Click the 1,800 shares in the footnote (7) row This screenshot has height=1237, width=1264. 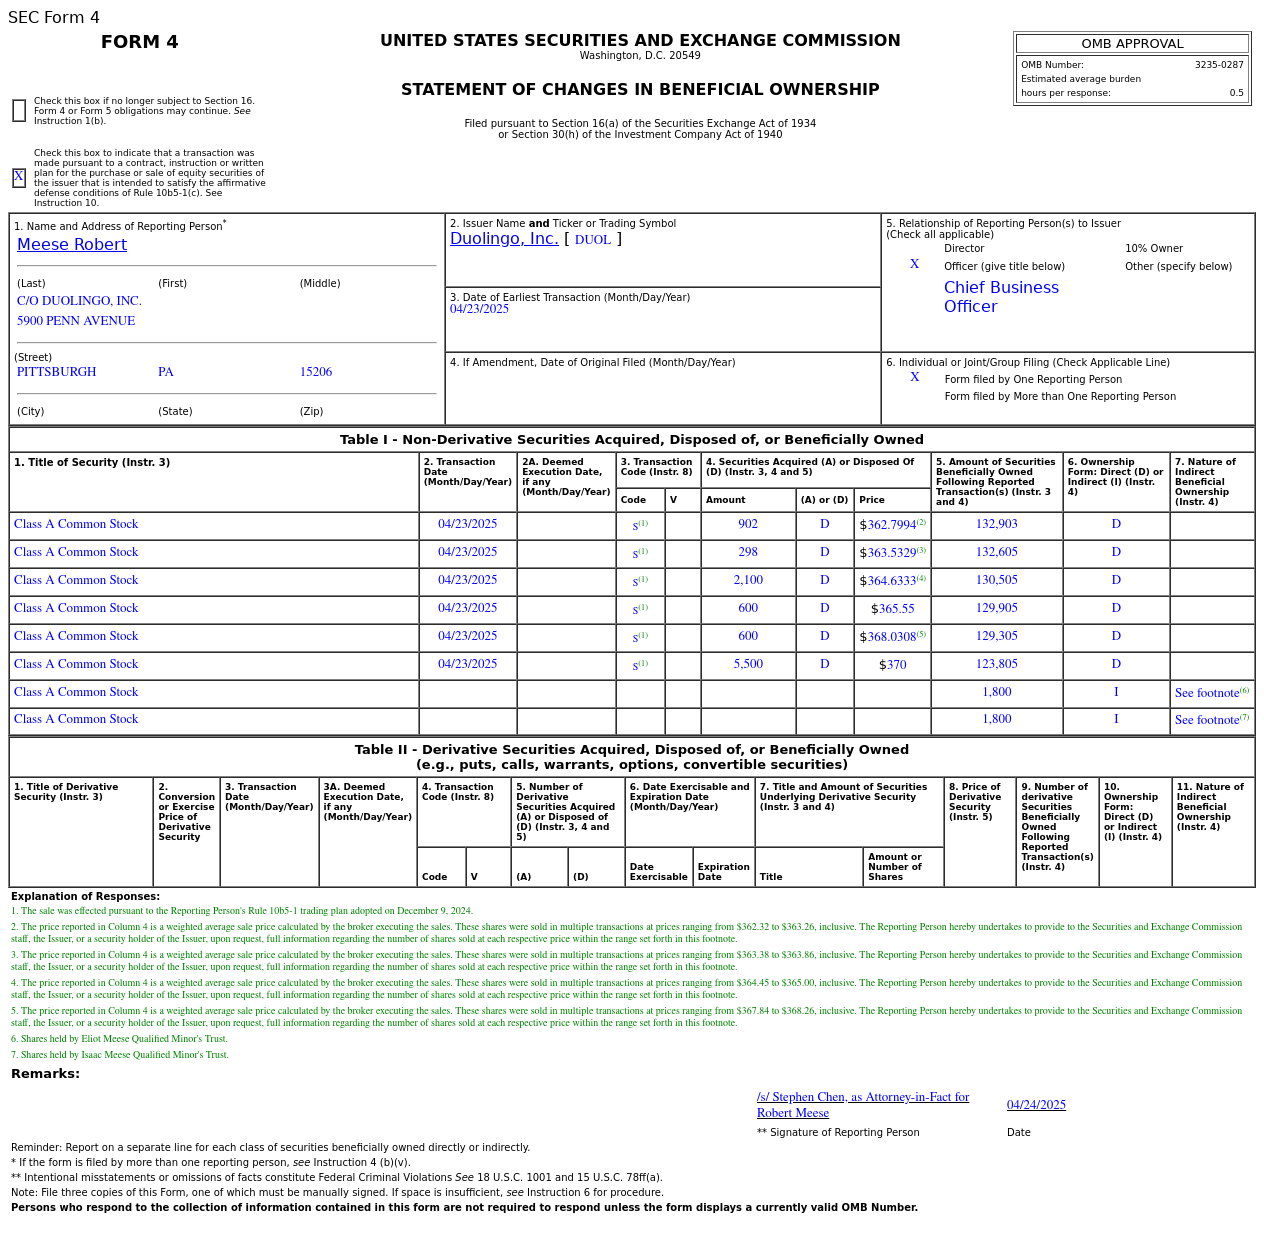point(997,719)
